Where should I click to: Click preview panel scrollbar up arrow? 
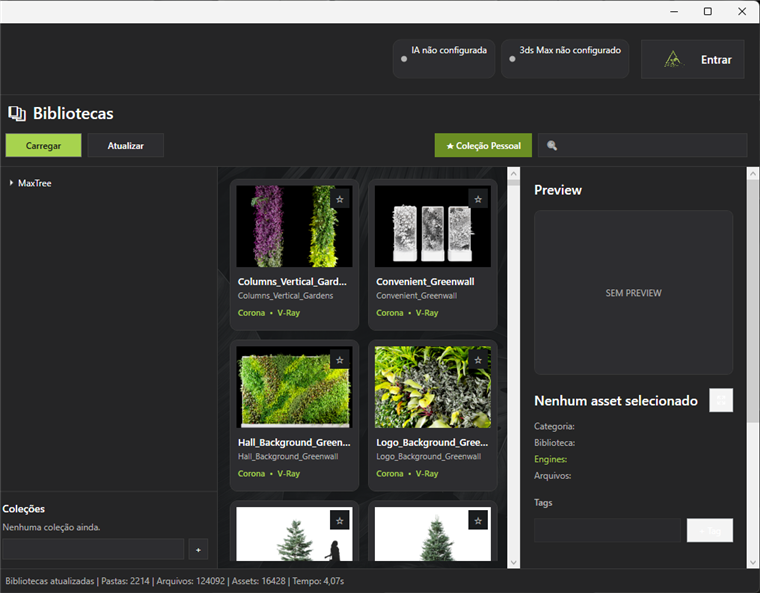coord(753,174)
